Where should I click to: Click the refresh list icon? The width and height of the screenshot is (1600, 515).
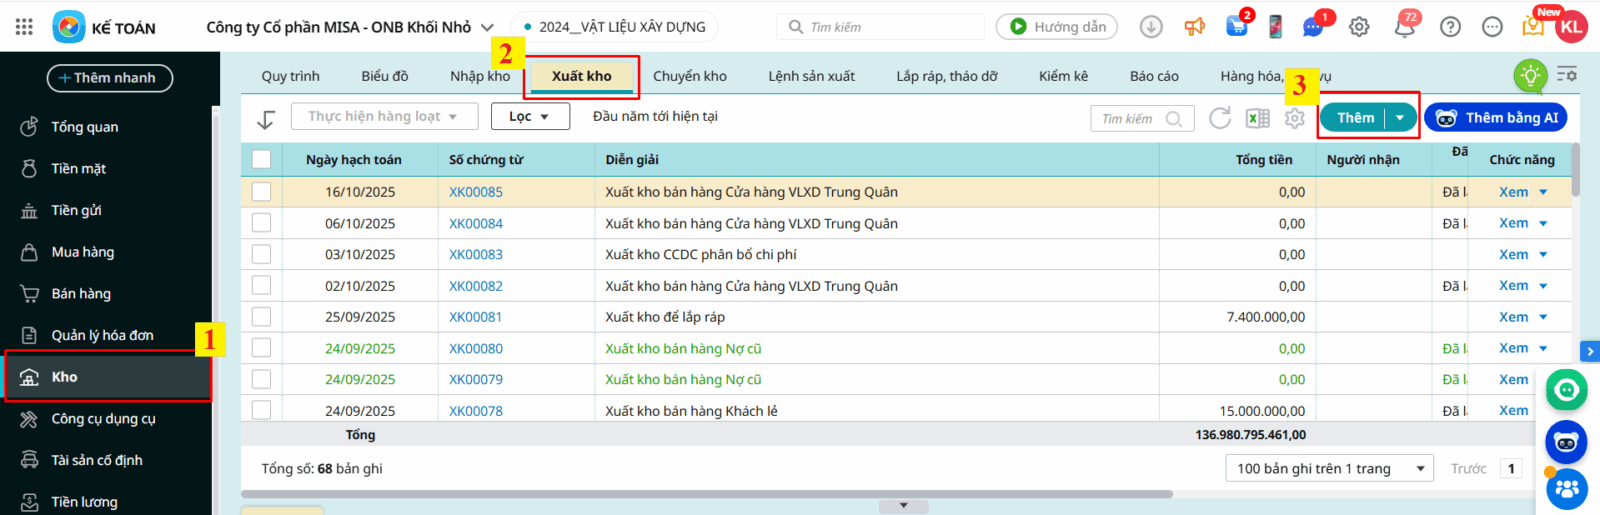(x=1220, y=118)
